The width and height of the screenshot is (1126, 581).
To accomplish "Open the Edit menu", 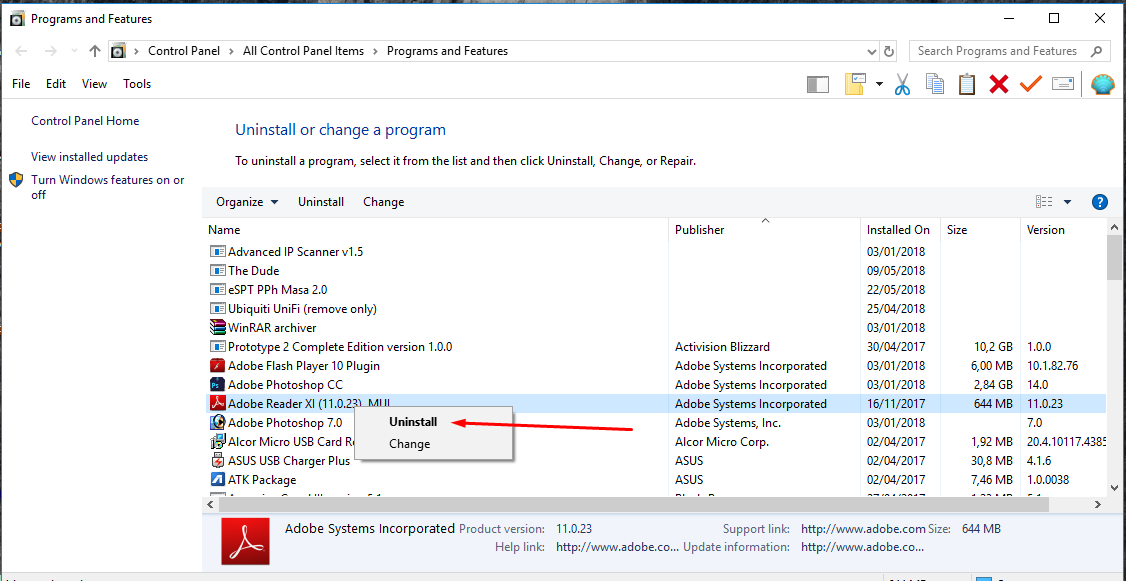I will click(x=56, y=84).
